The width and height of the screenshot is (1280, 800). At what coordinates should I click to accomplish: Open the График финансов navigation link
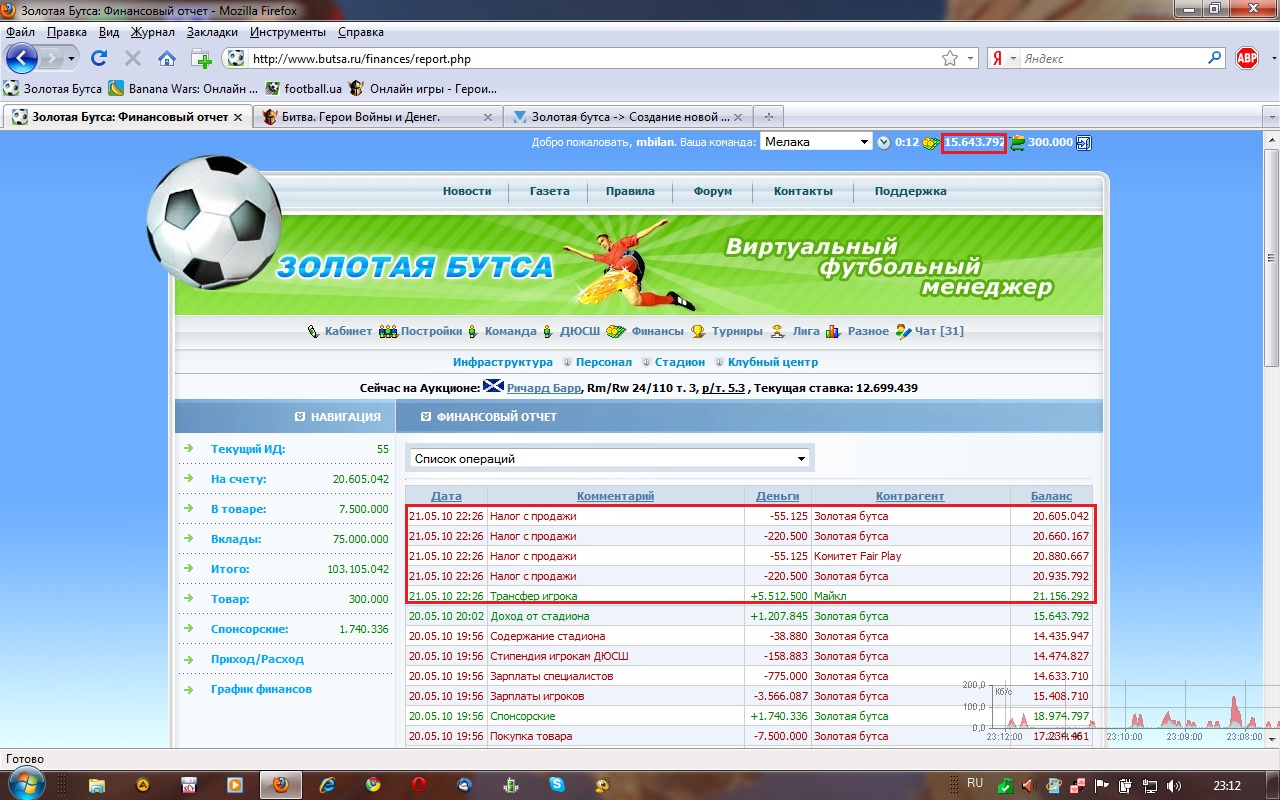(x=260, y=689)
